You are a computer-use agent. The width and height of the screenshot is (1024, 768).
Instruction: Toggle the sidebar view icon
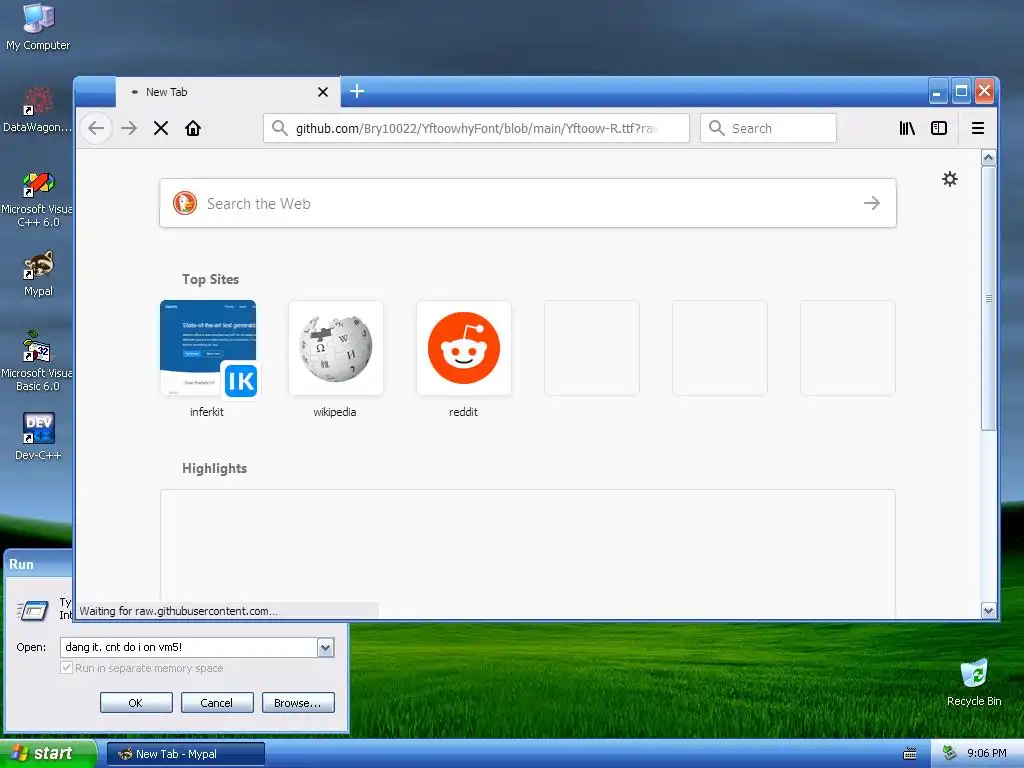[x=938, y=128]
